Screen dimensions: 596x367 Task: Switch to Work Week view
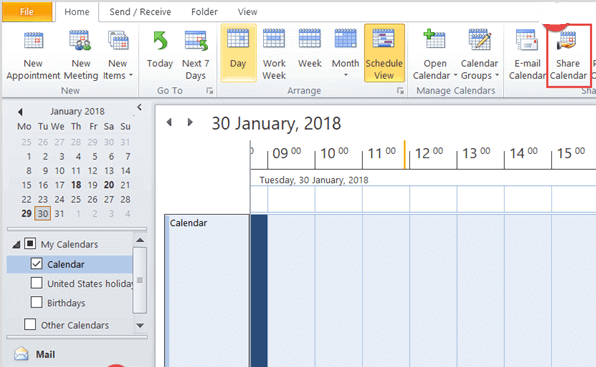274,55
